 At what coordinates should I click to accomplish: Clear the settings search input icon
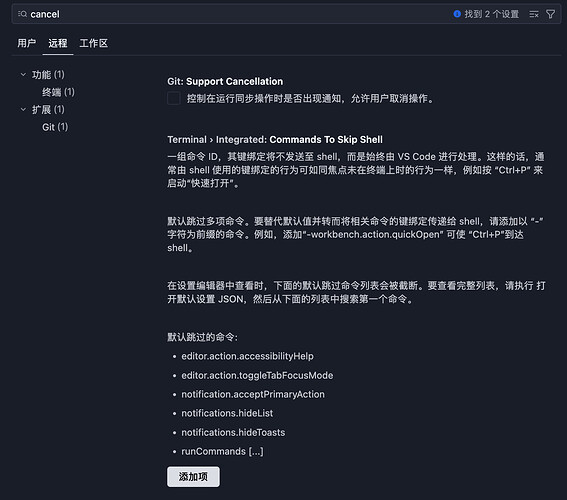click(534, 14)
